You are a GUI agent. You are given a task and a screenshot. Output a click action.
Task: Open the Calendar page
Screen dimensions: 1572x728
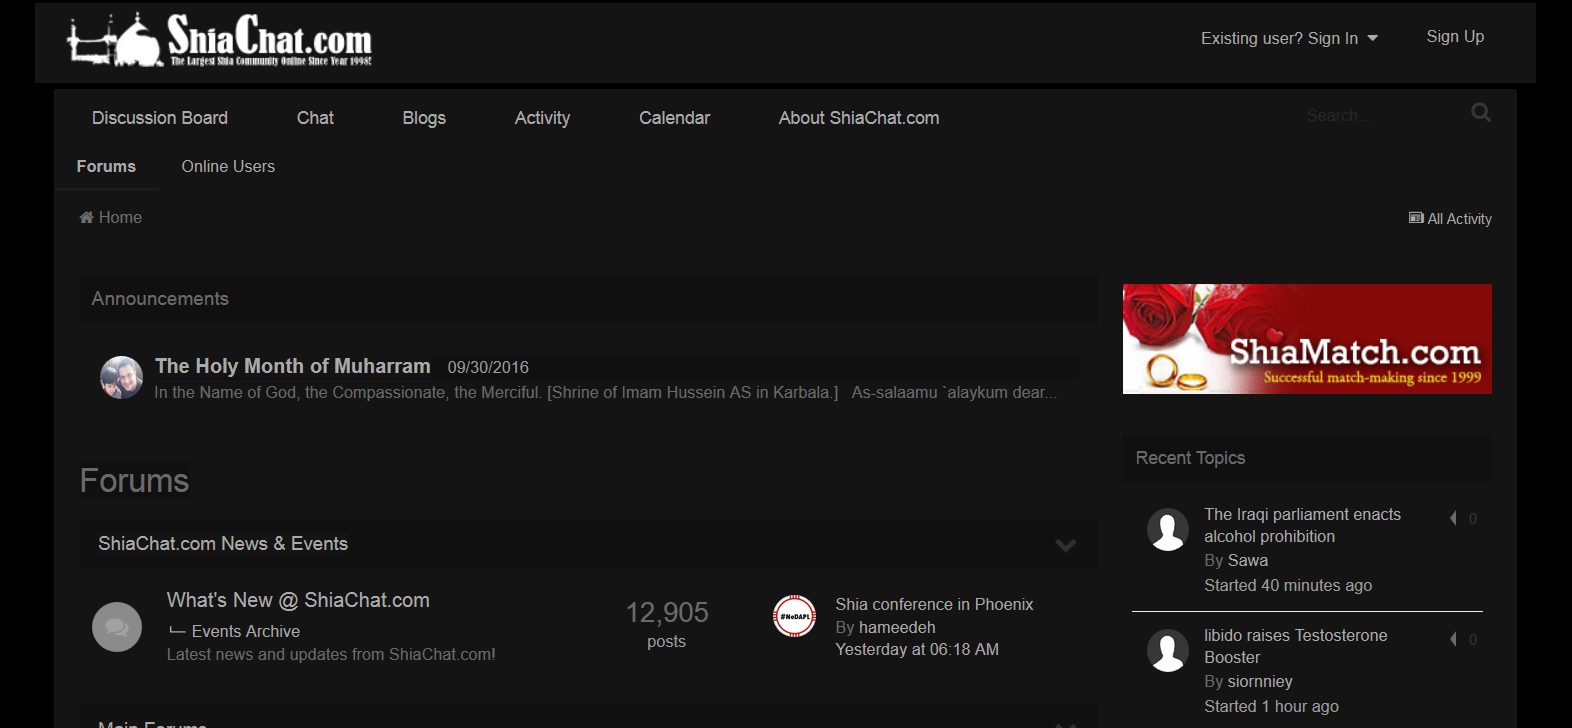click(675, 118)
